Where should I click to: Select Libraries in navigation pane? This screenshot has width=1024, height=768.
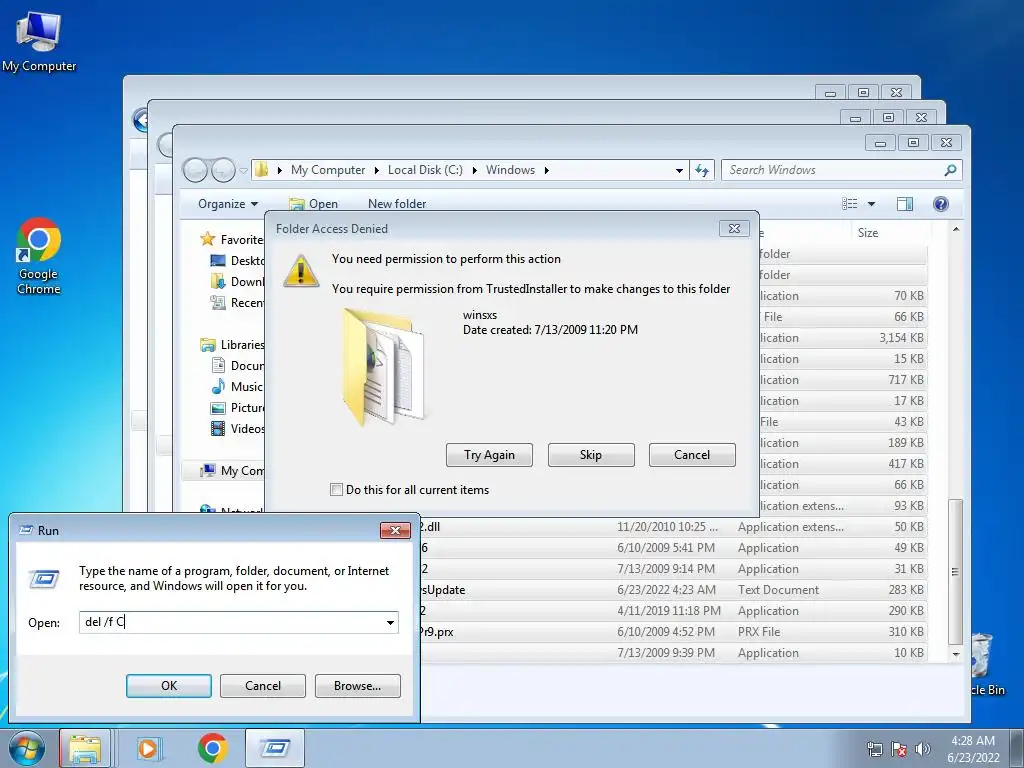(x=232, y=345)
